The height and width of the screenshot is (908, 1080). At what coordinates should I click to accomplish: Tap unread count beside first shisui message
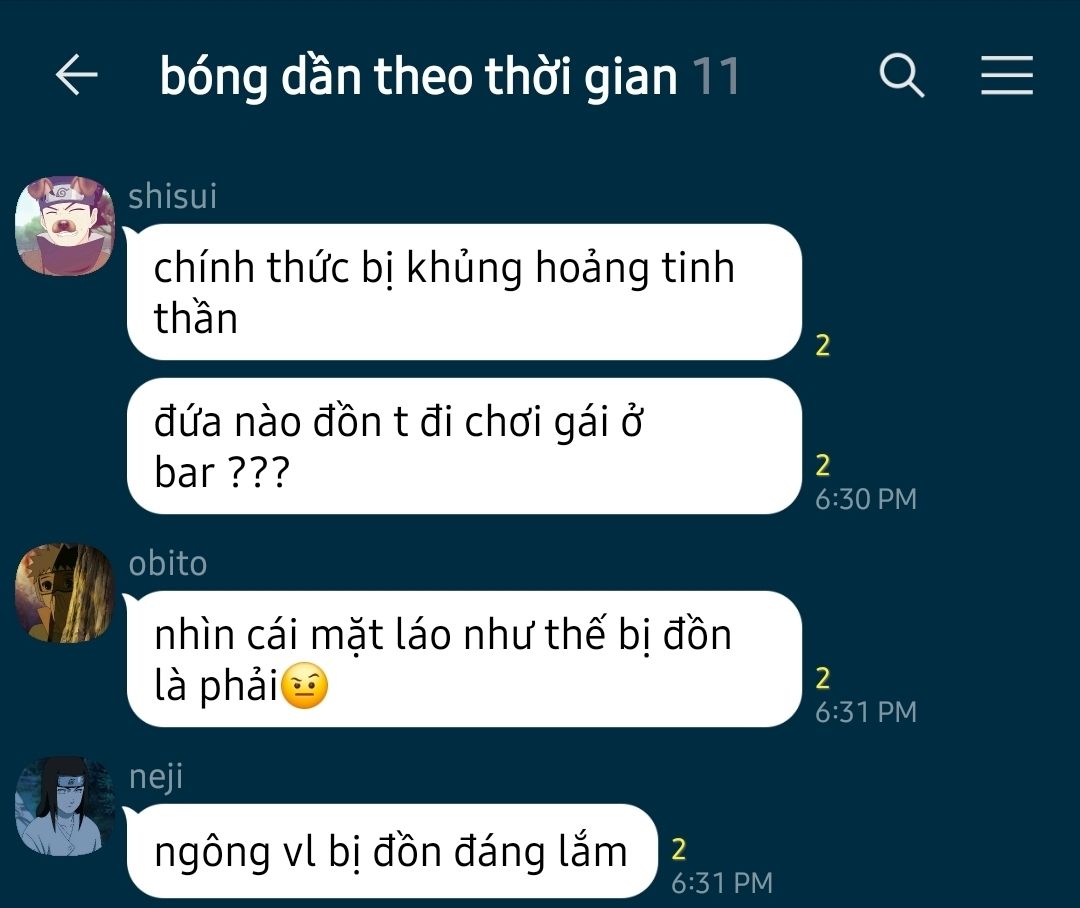(x=822, y=345)
